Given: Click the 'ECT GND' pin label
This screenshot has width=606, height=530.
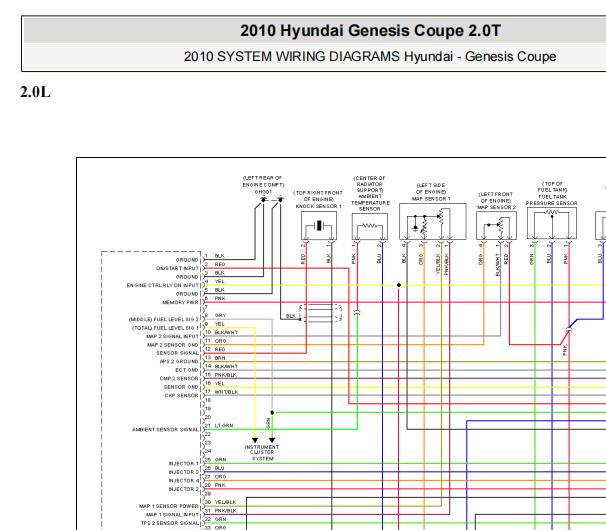Looking at the screenshot, I should (187, 370).
